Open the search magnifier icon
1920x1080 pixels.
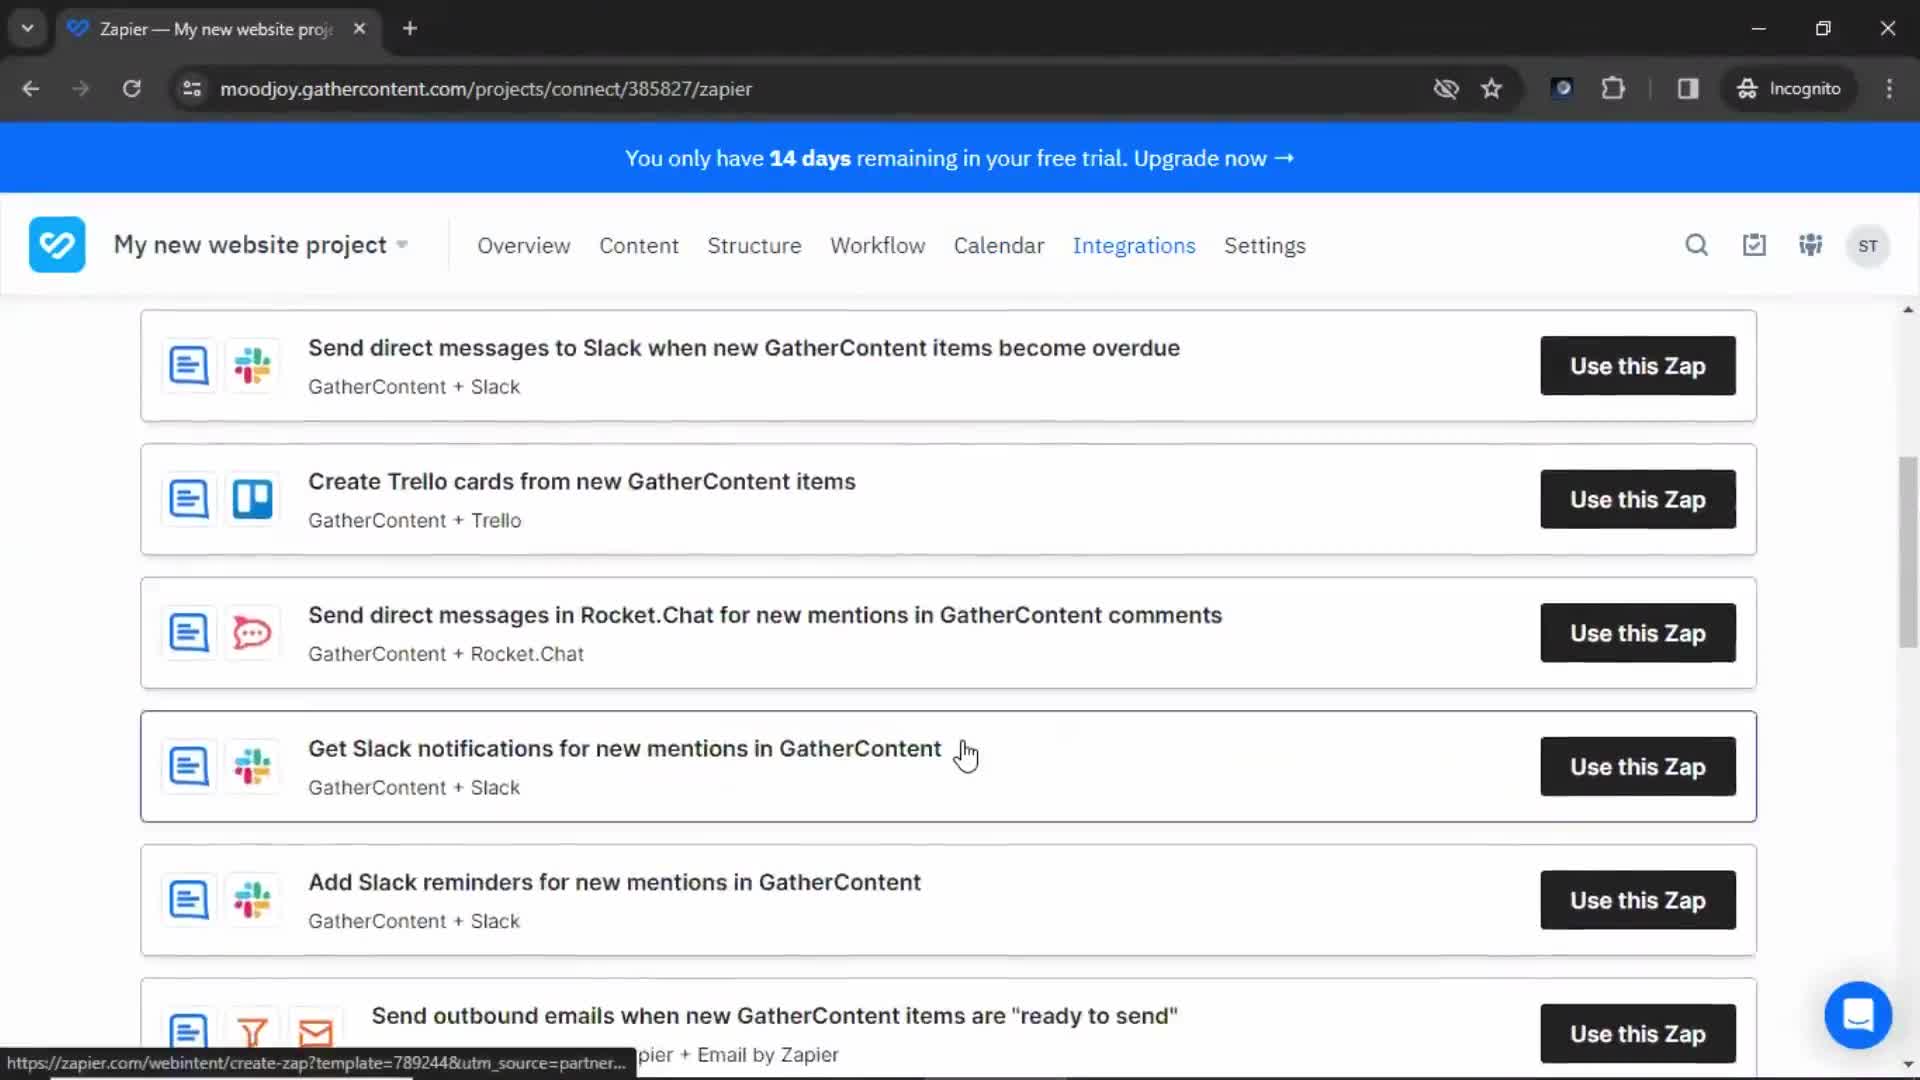(x=1696, y=245)
